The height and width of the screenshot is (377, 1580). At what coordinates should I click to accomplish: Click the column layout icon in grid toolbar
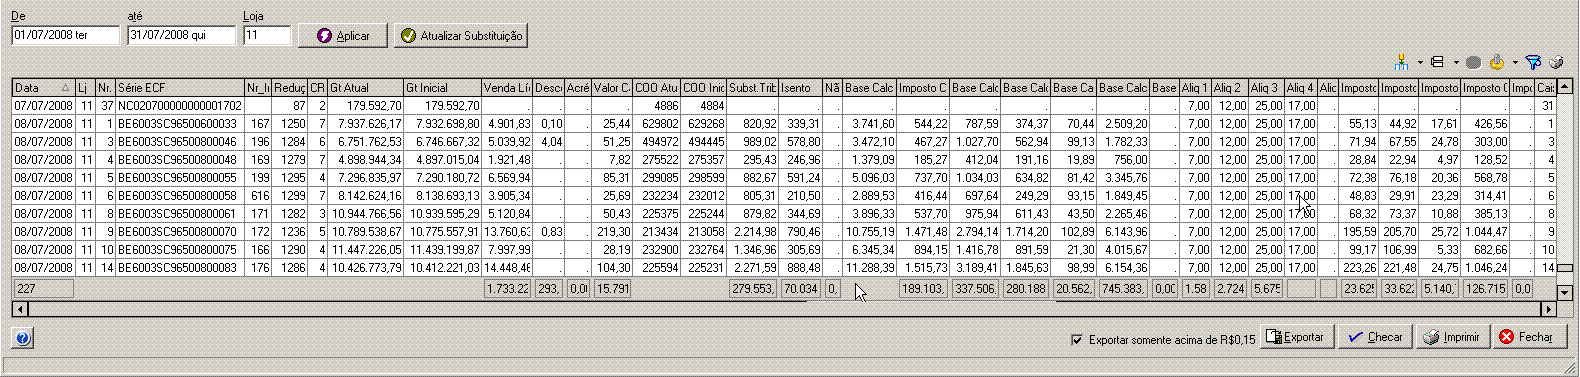[x=1437, y=62]
